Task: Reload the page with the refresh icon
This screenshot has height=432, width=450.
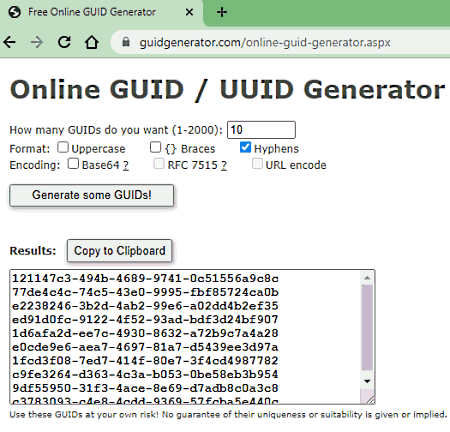Action: [64, 42]
